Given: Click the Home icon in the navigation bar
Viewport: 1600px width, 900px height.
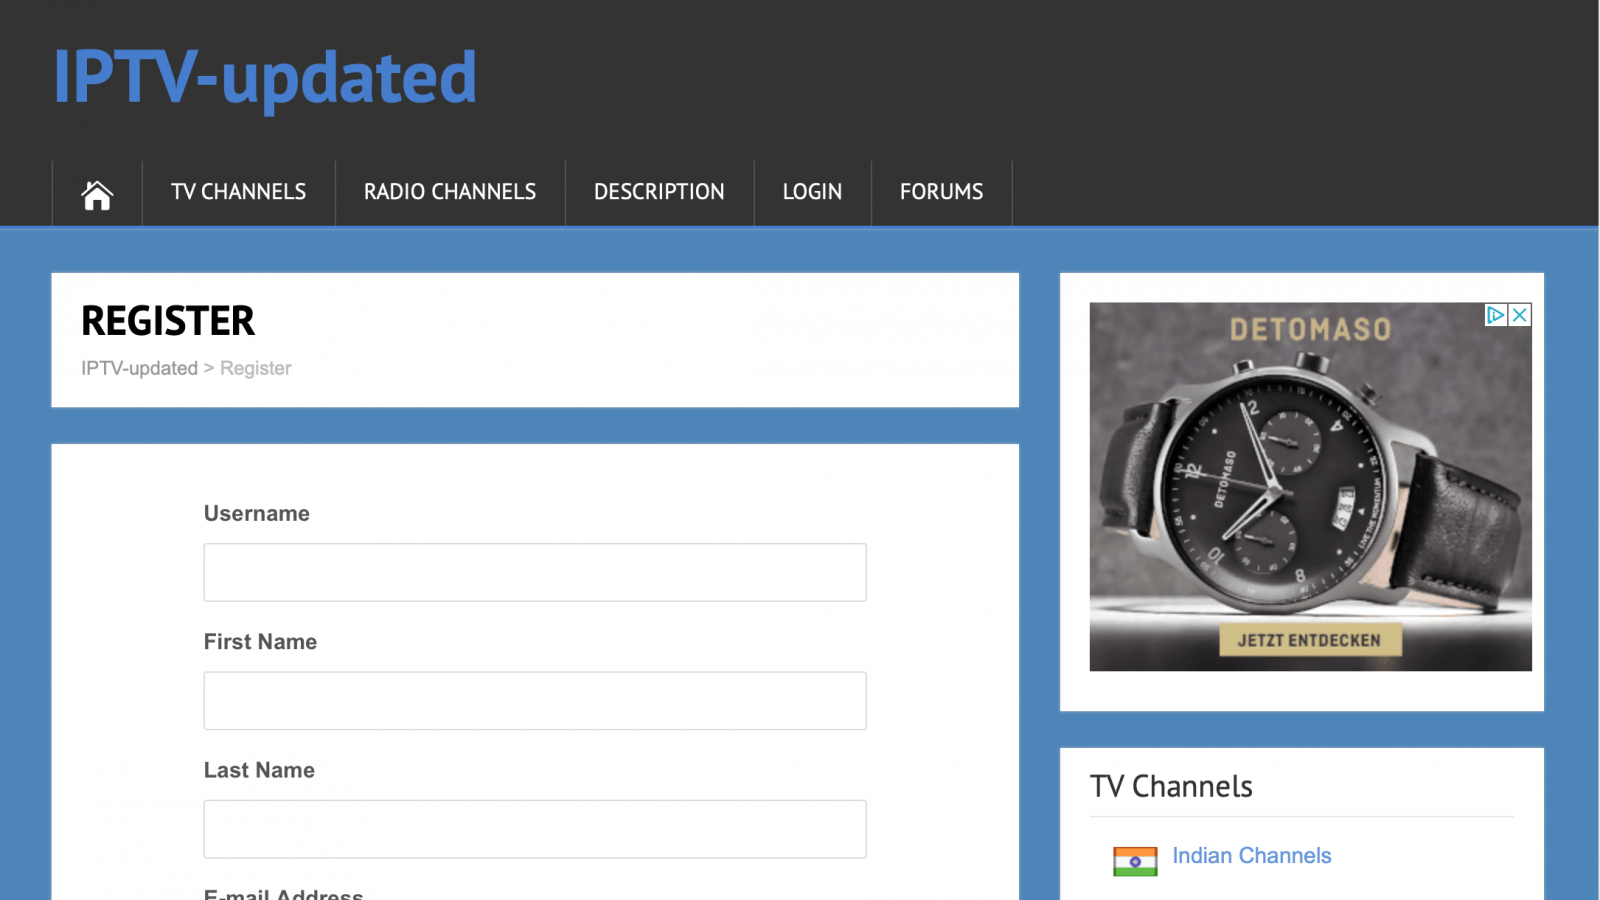Looking at the screenshot, I should (x=96, y=192).
